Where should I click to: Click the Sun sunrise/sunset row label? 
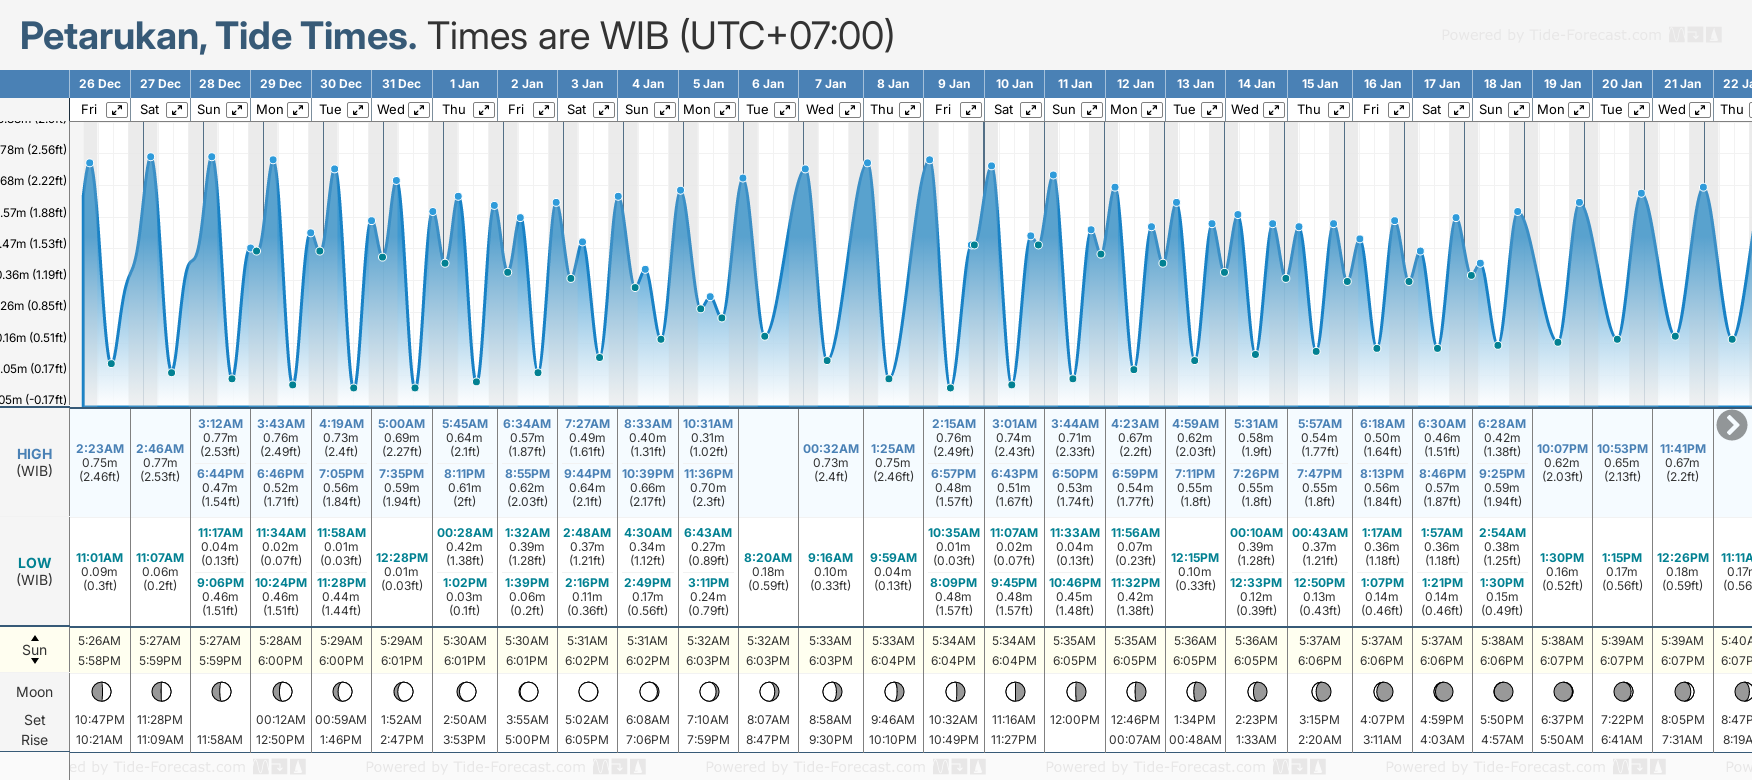click(35, 650)
